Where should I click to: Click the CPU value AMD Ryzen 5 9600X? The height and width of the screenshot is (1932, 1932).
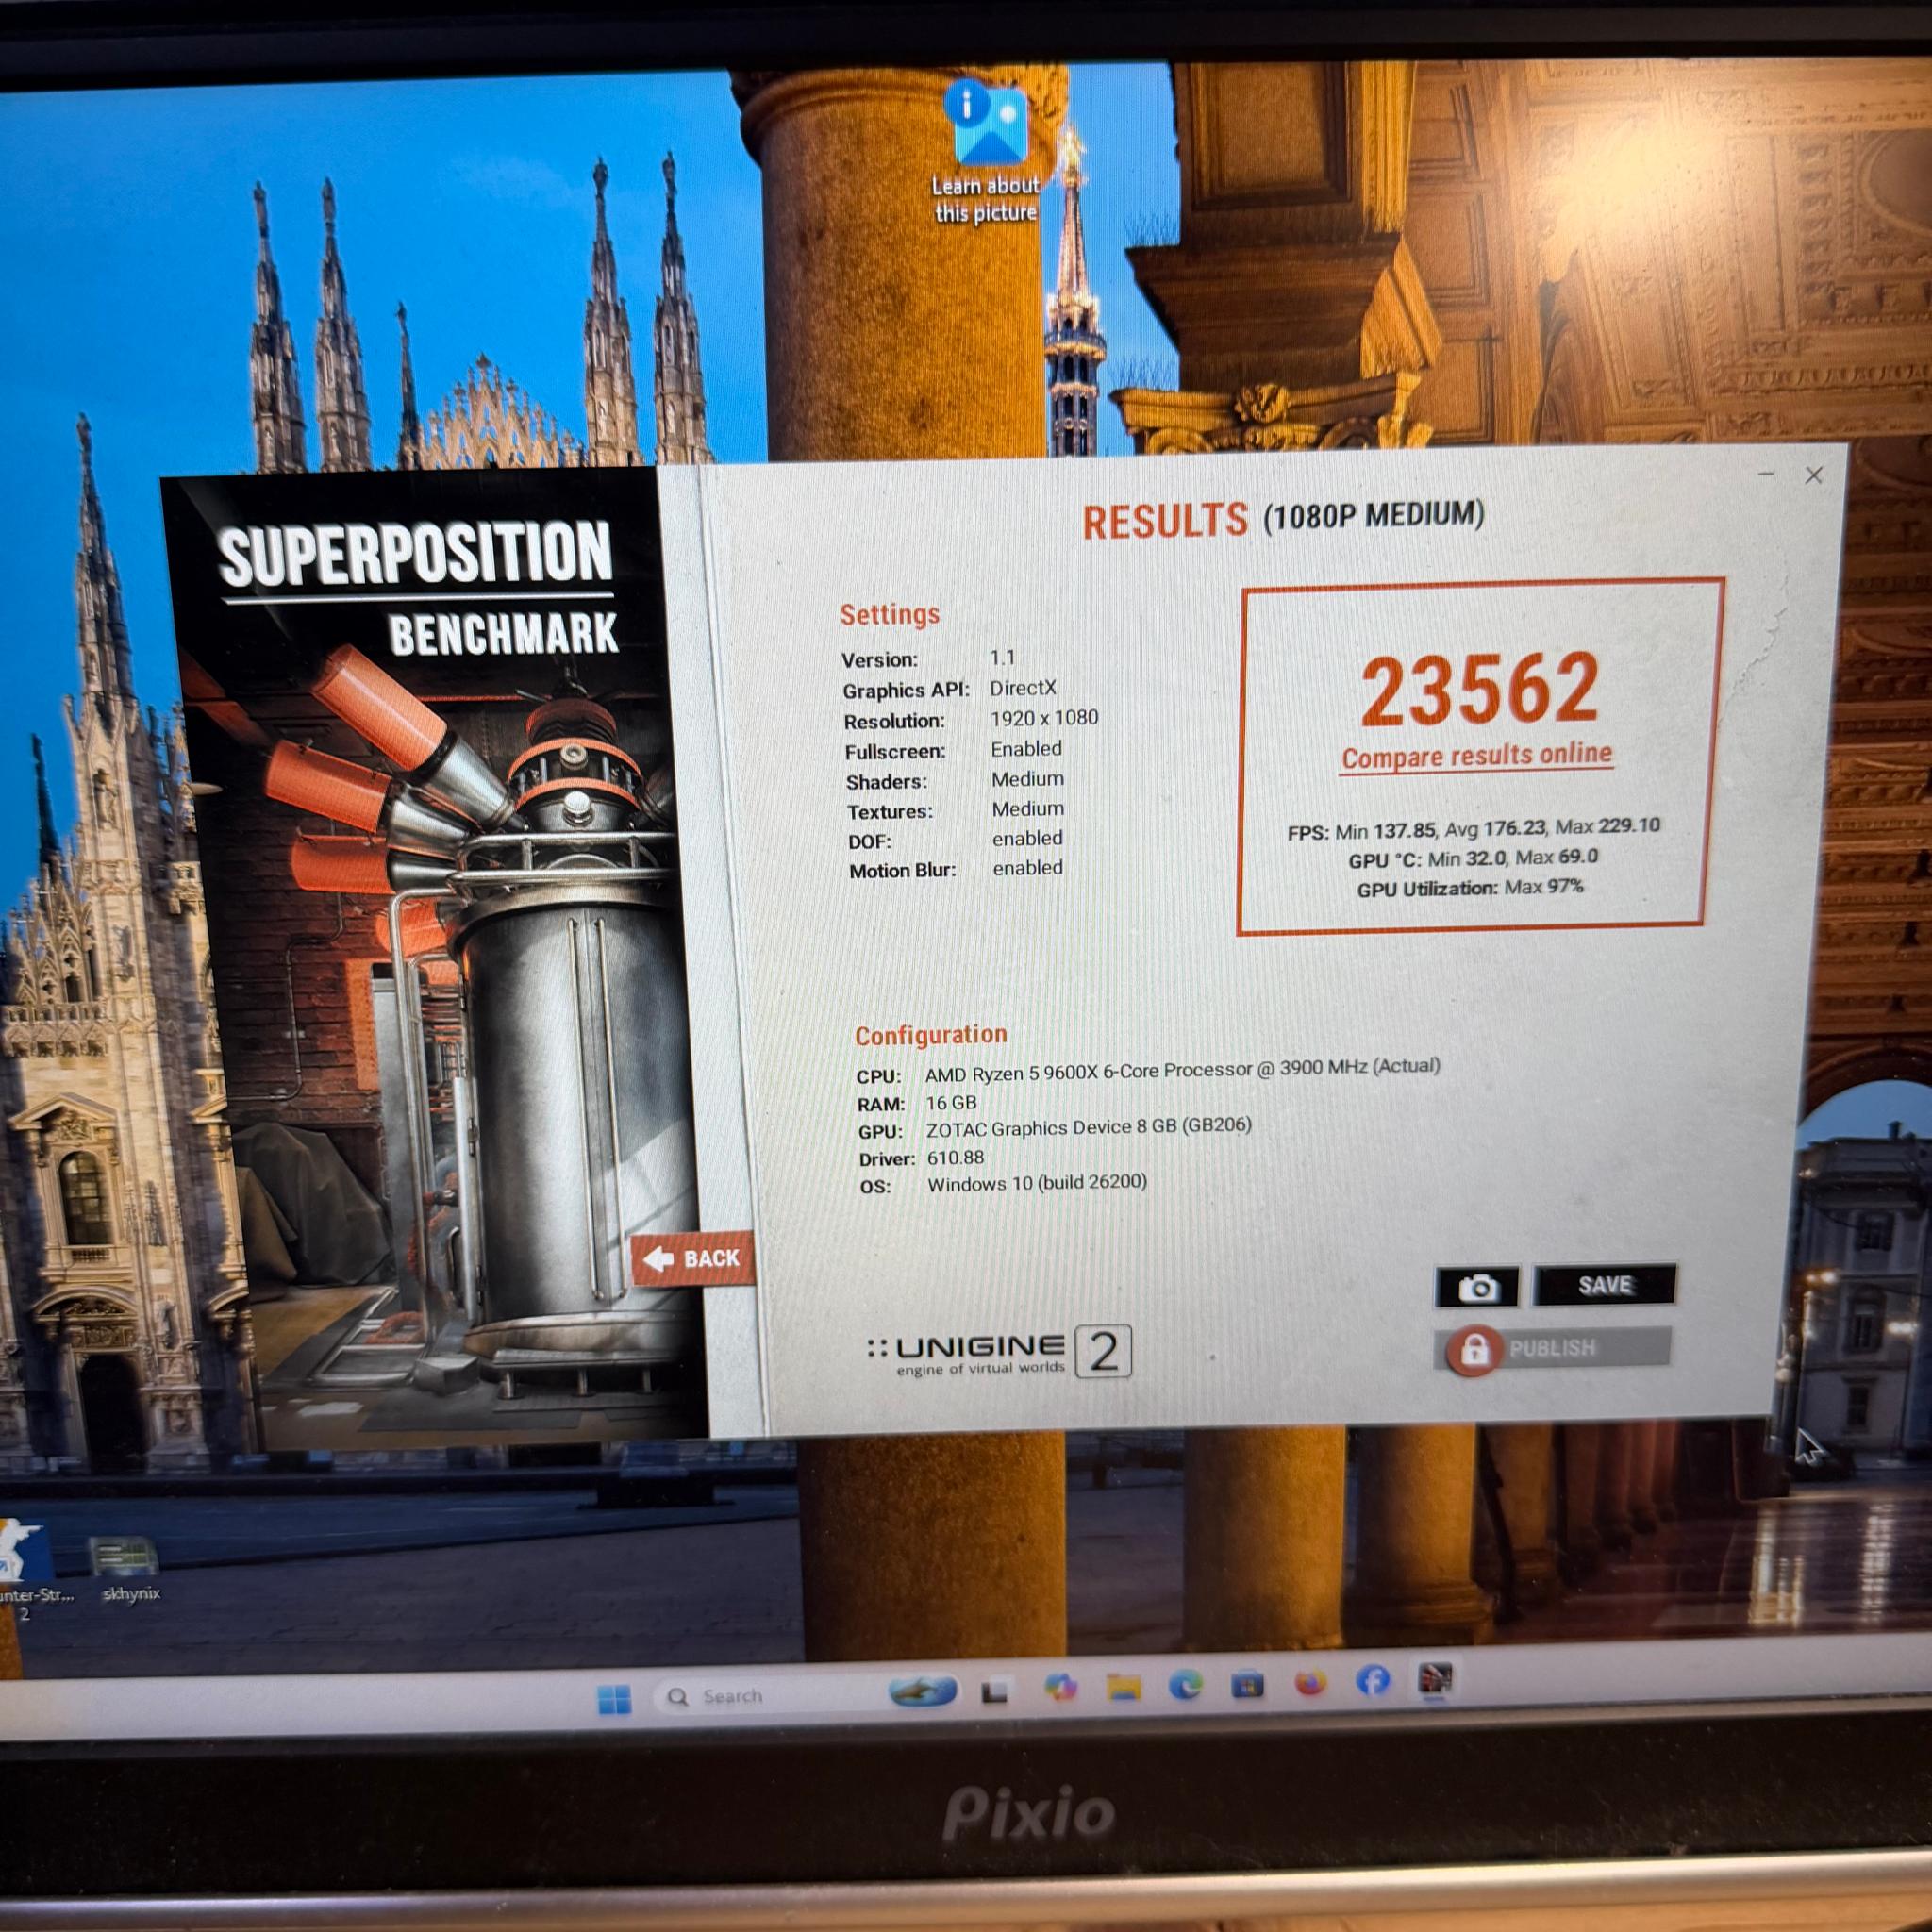(1182, 1070)
